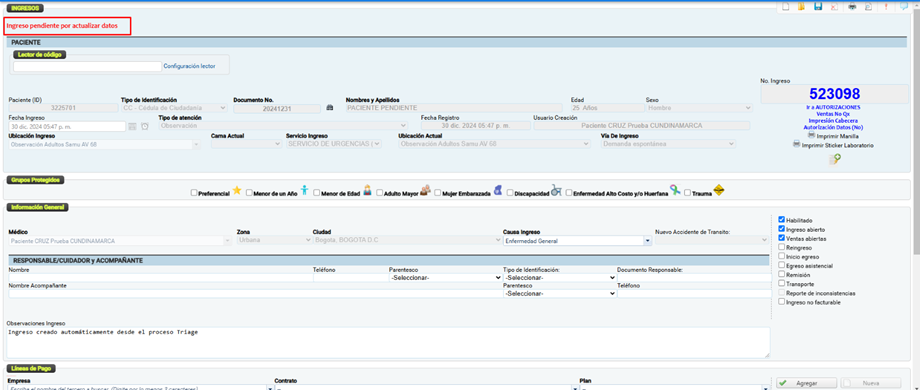Click the pregnant woman icon
Viewport: 920px width, 390px height.
pos(498,190)
